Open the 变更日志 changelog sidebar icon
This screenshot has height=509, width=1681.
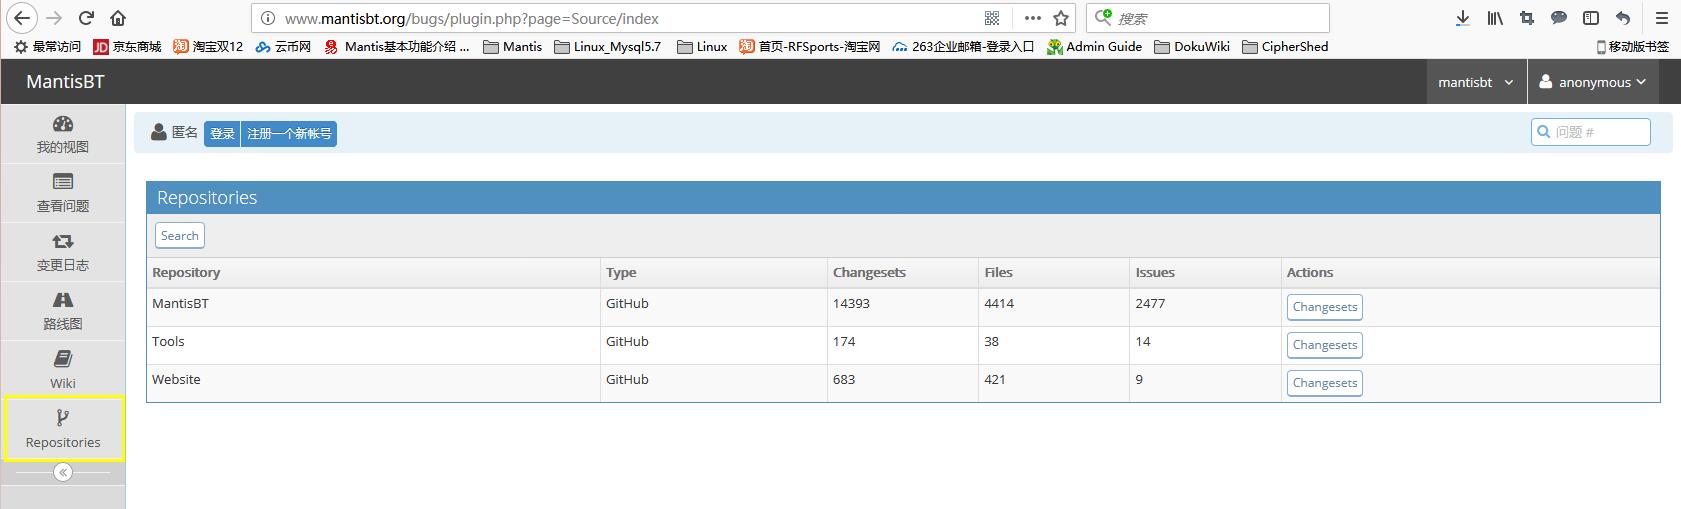pyautogui.click(x=63, y=241)
